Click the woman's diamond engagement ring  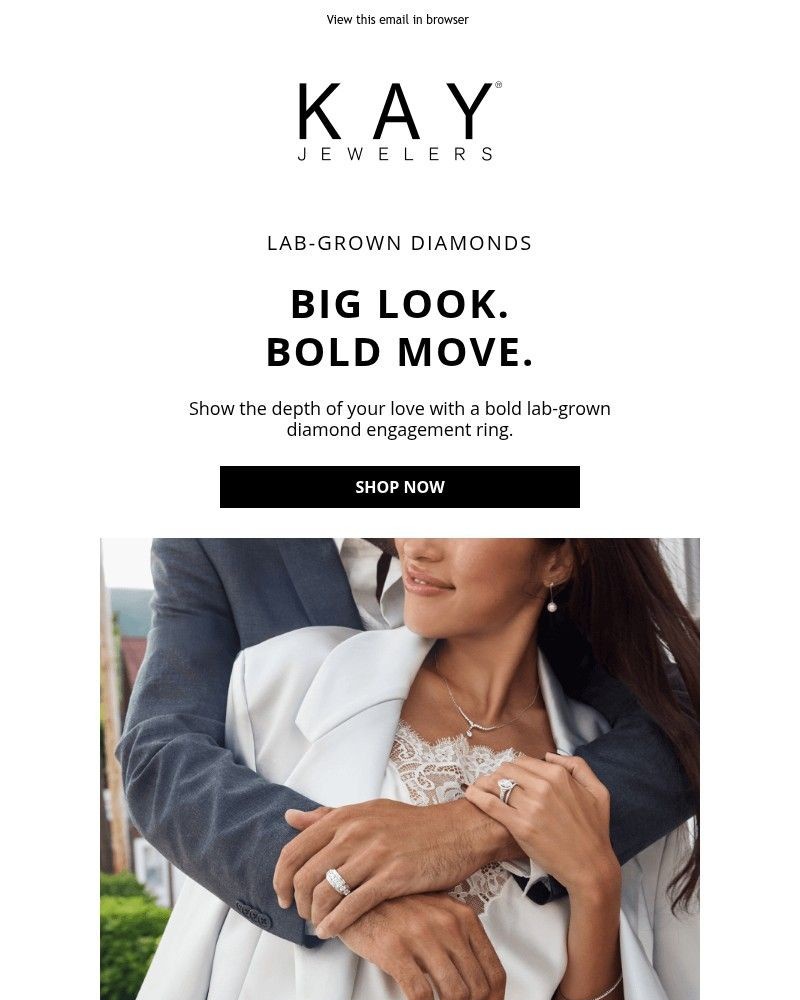click(508, 790)
